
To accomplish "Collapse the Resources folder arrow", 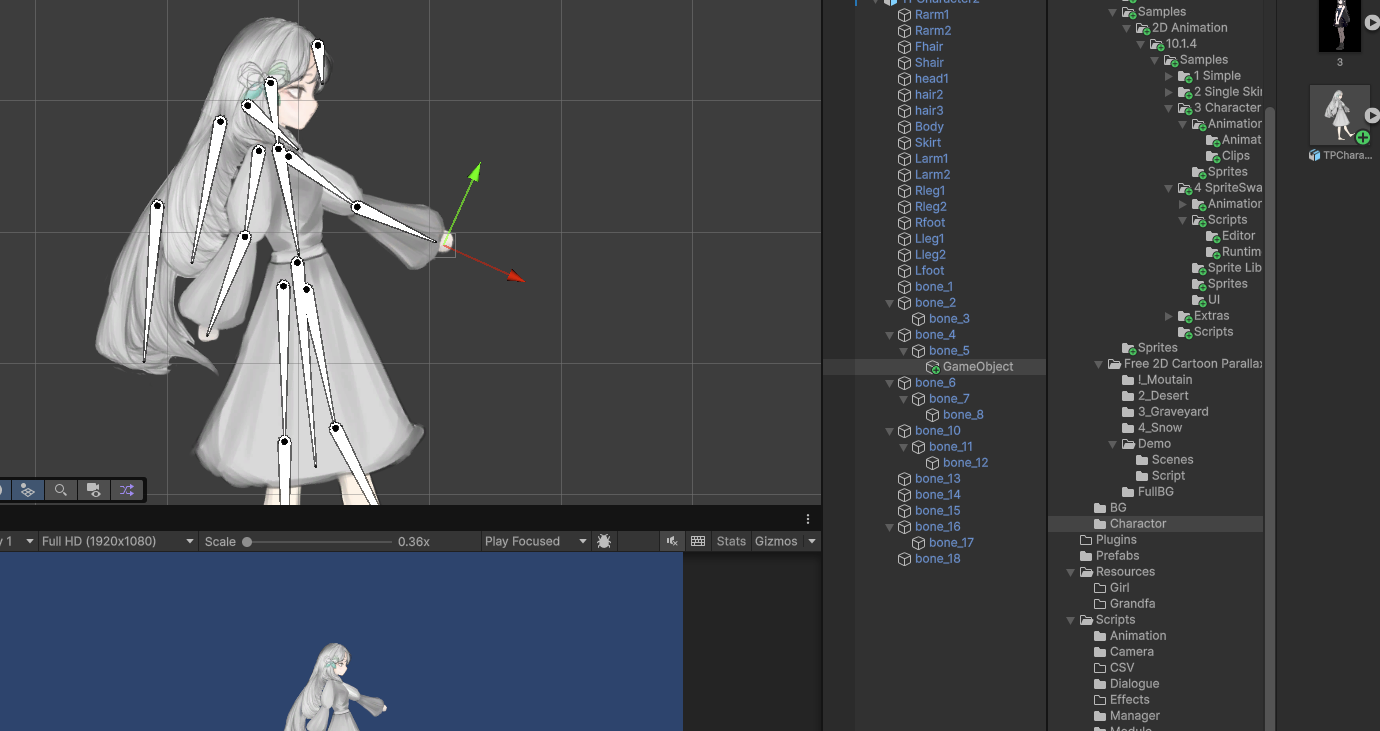I will [1072, 572].
